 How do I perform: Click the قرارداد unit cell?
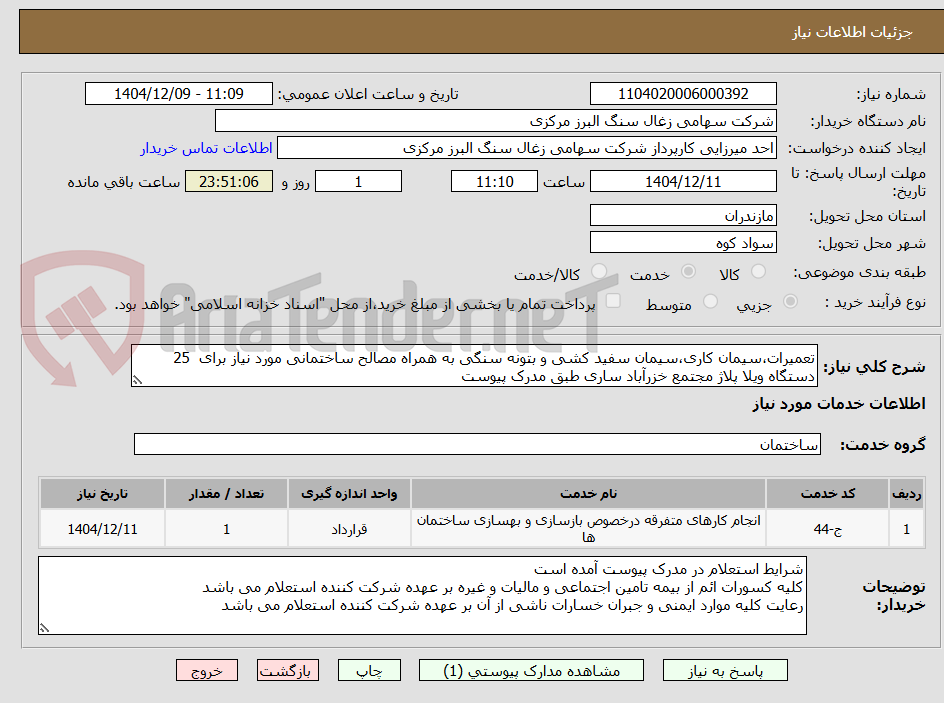(349, 528)
